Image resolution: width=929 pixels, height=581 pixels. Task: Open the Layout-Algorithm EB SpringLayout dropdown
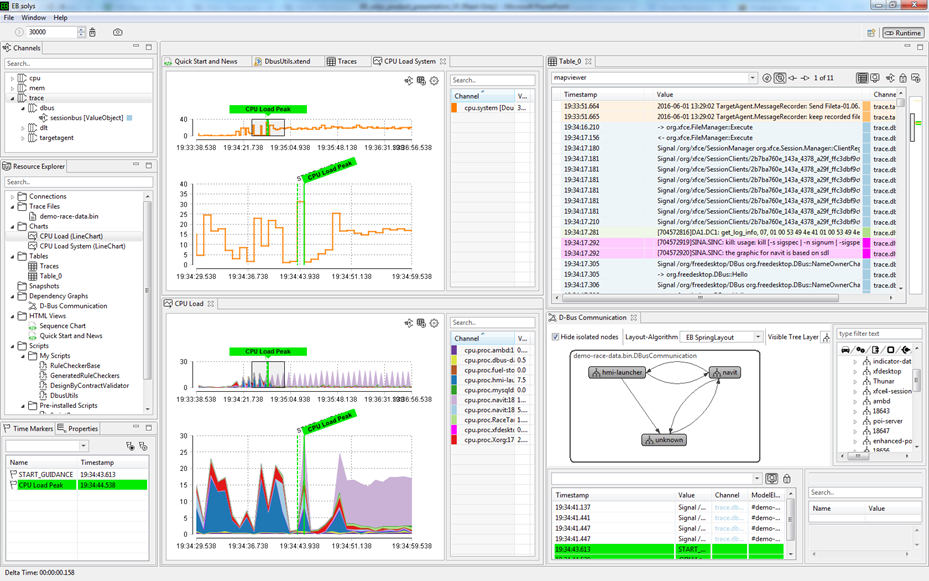coord(757,338)
